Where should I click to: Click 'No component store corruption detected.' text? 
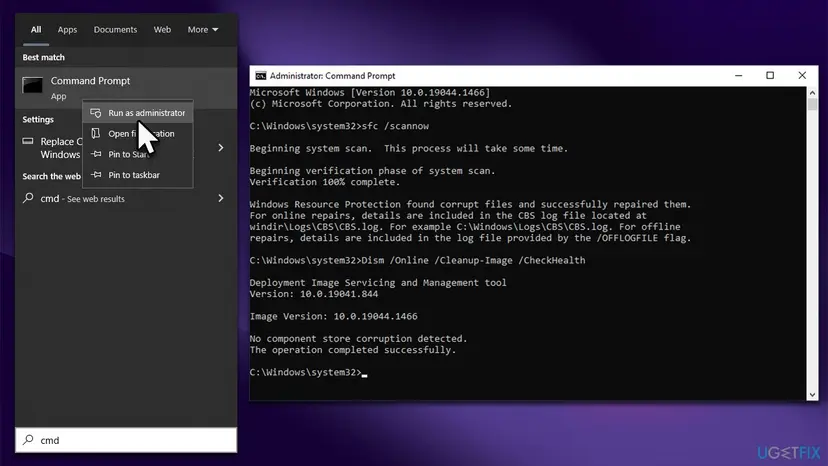click(359, 339)
